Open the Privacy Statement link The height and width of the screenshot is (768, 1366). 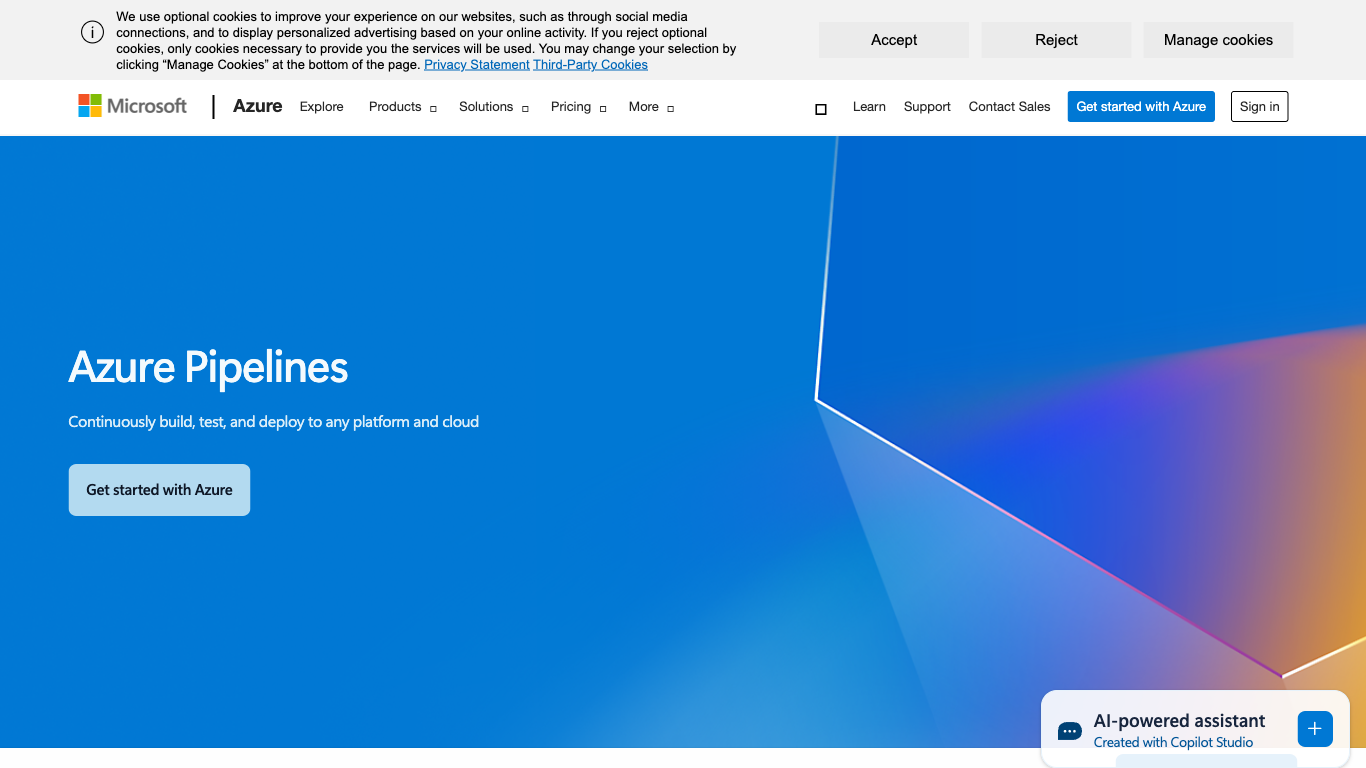click(477, 65)
